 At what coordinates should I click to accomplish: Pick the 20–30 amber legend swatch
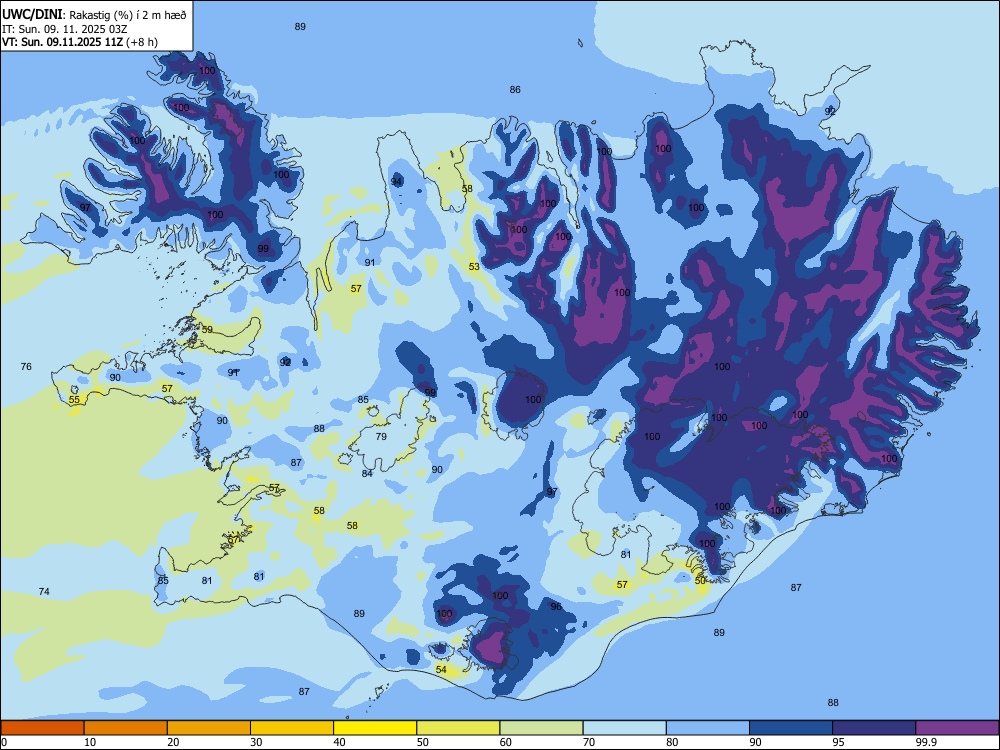[x=209, y=728]
